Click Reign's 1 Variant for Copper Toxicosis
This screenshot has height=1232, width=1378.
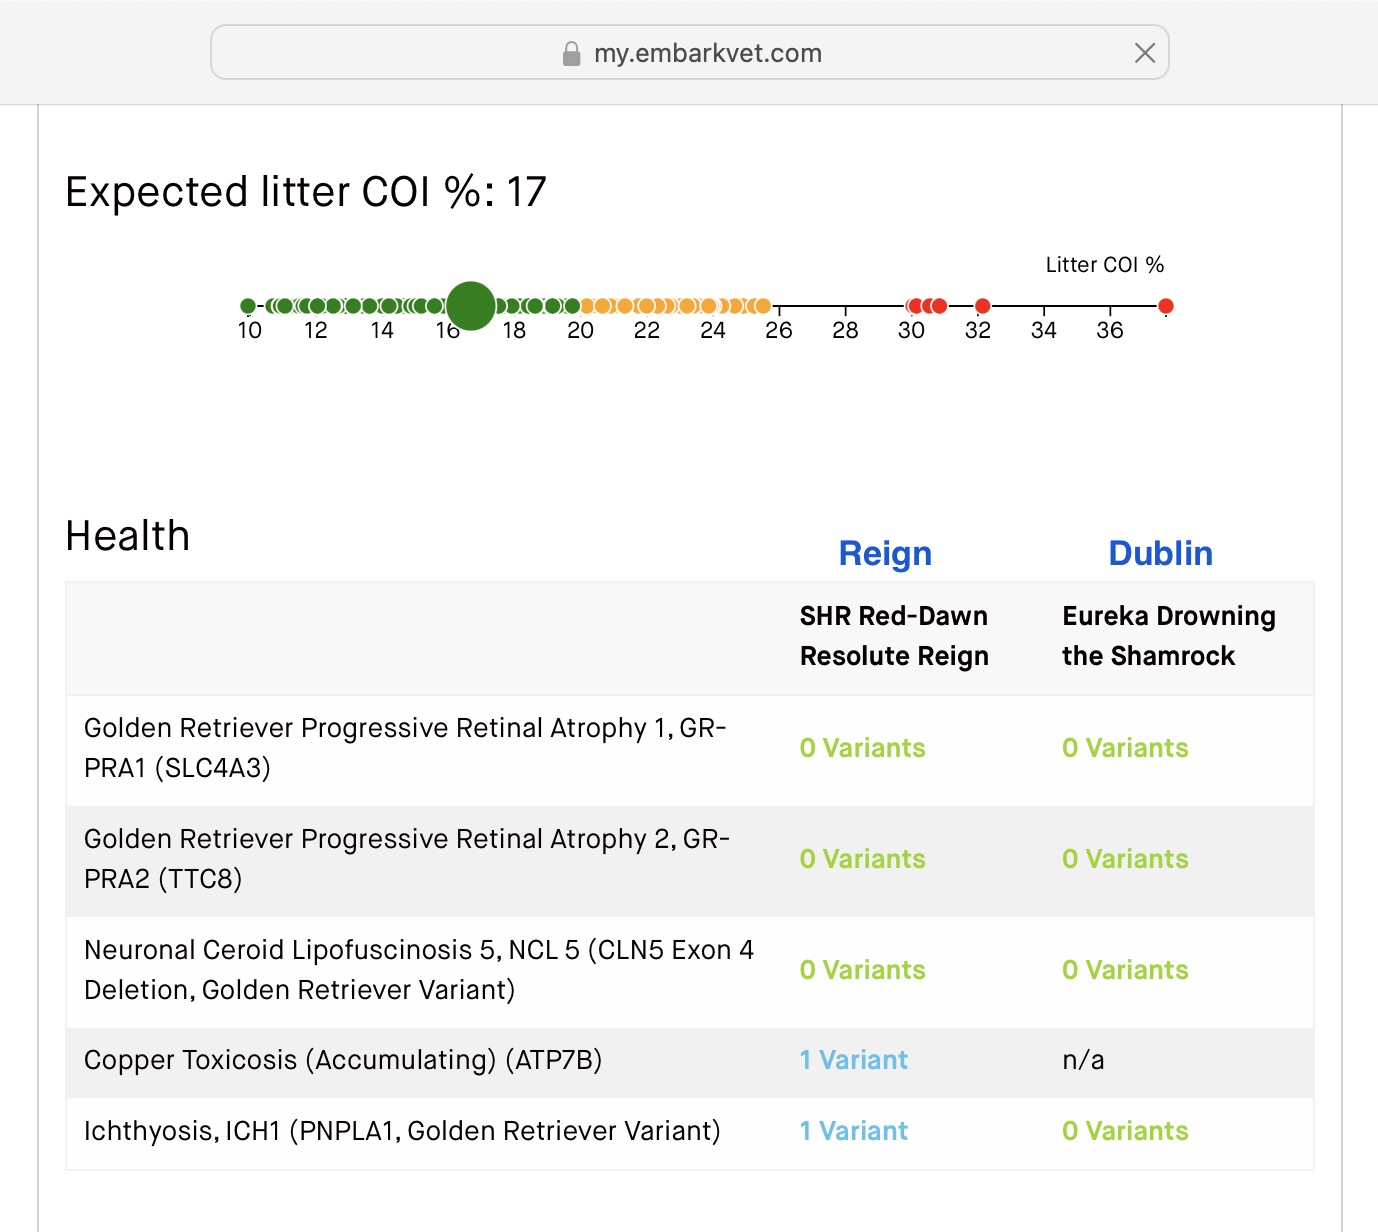pyautogui.click(x=853, y=1060)
